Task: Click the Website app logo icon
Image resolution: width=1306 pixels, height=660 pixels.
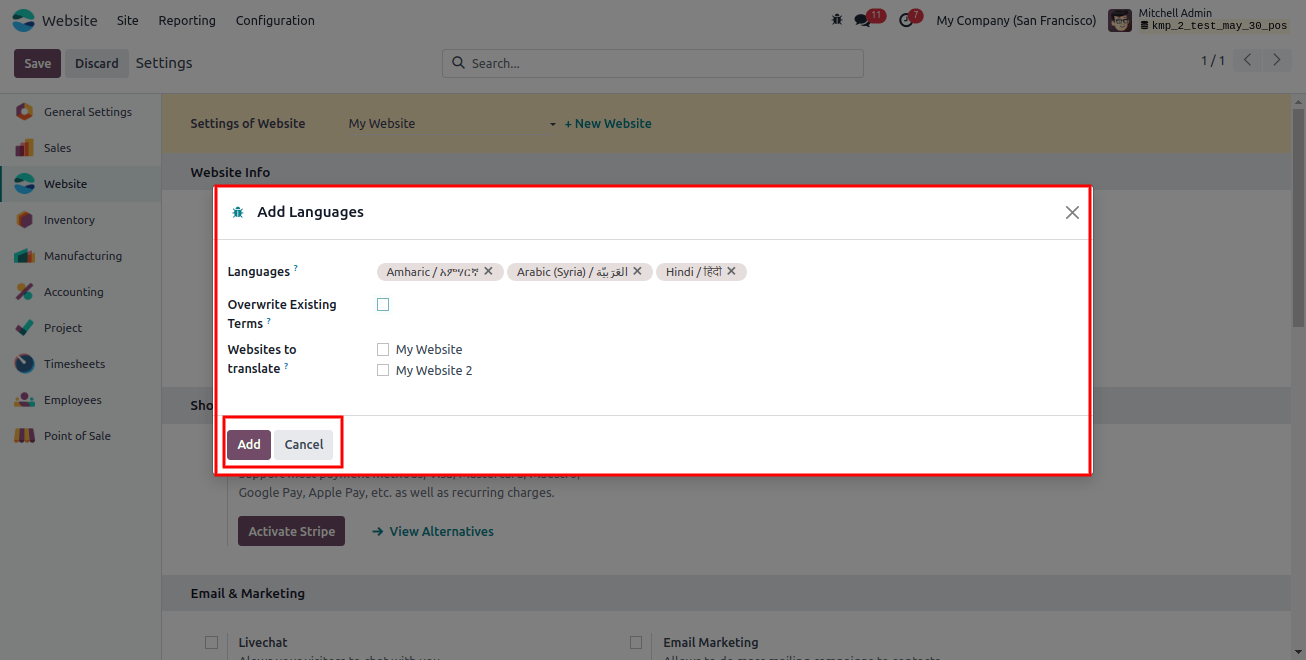Action: pos(23,20)
